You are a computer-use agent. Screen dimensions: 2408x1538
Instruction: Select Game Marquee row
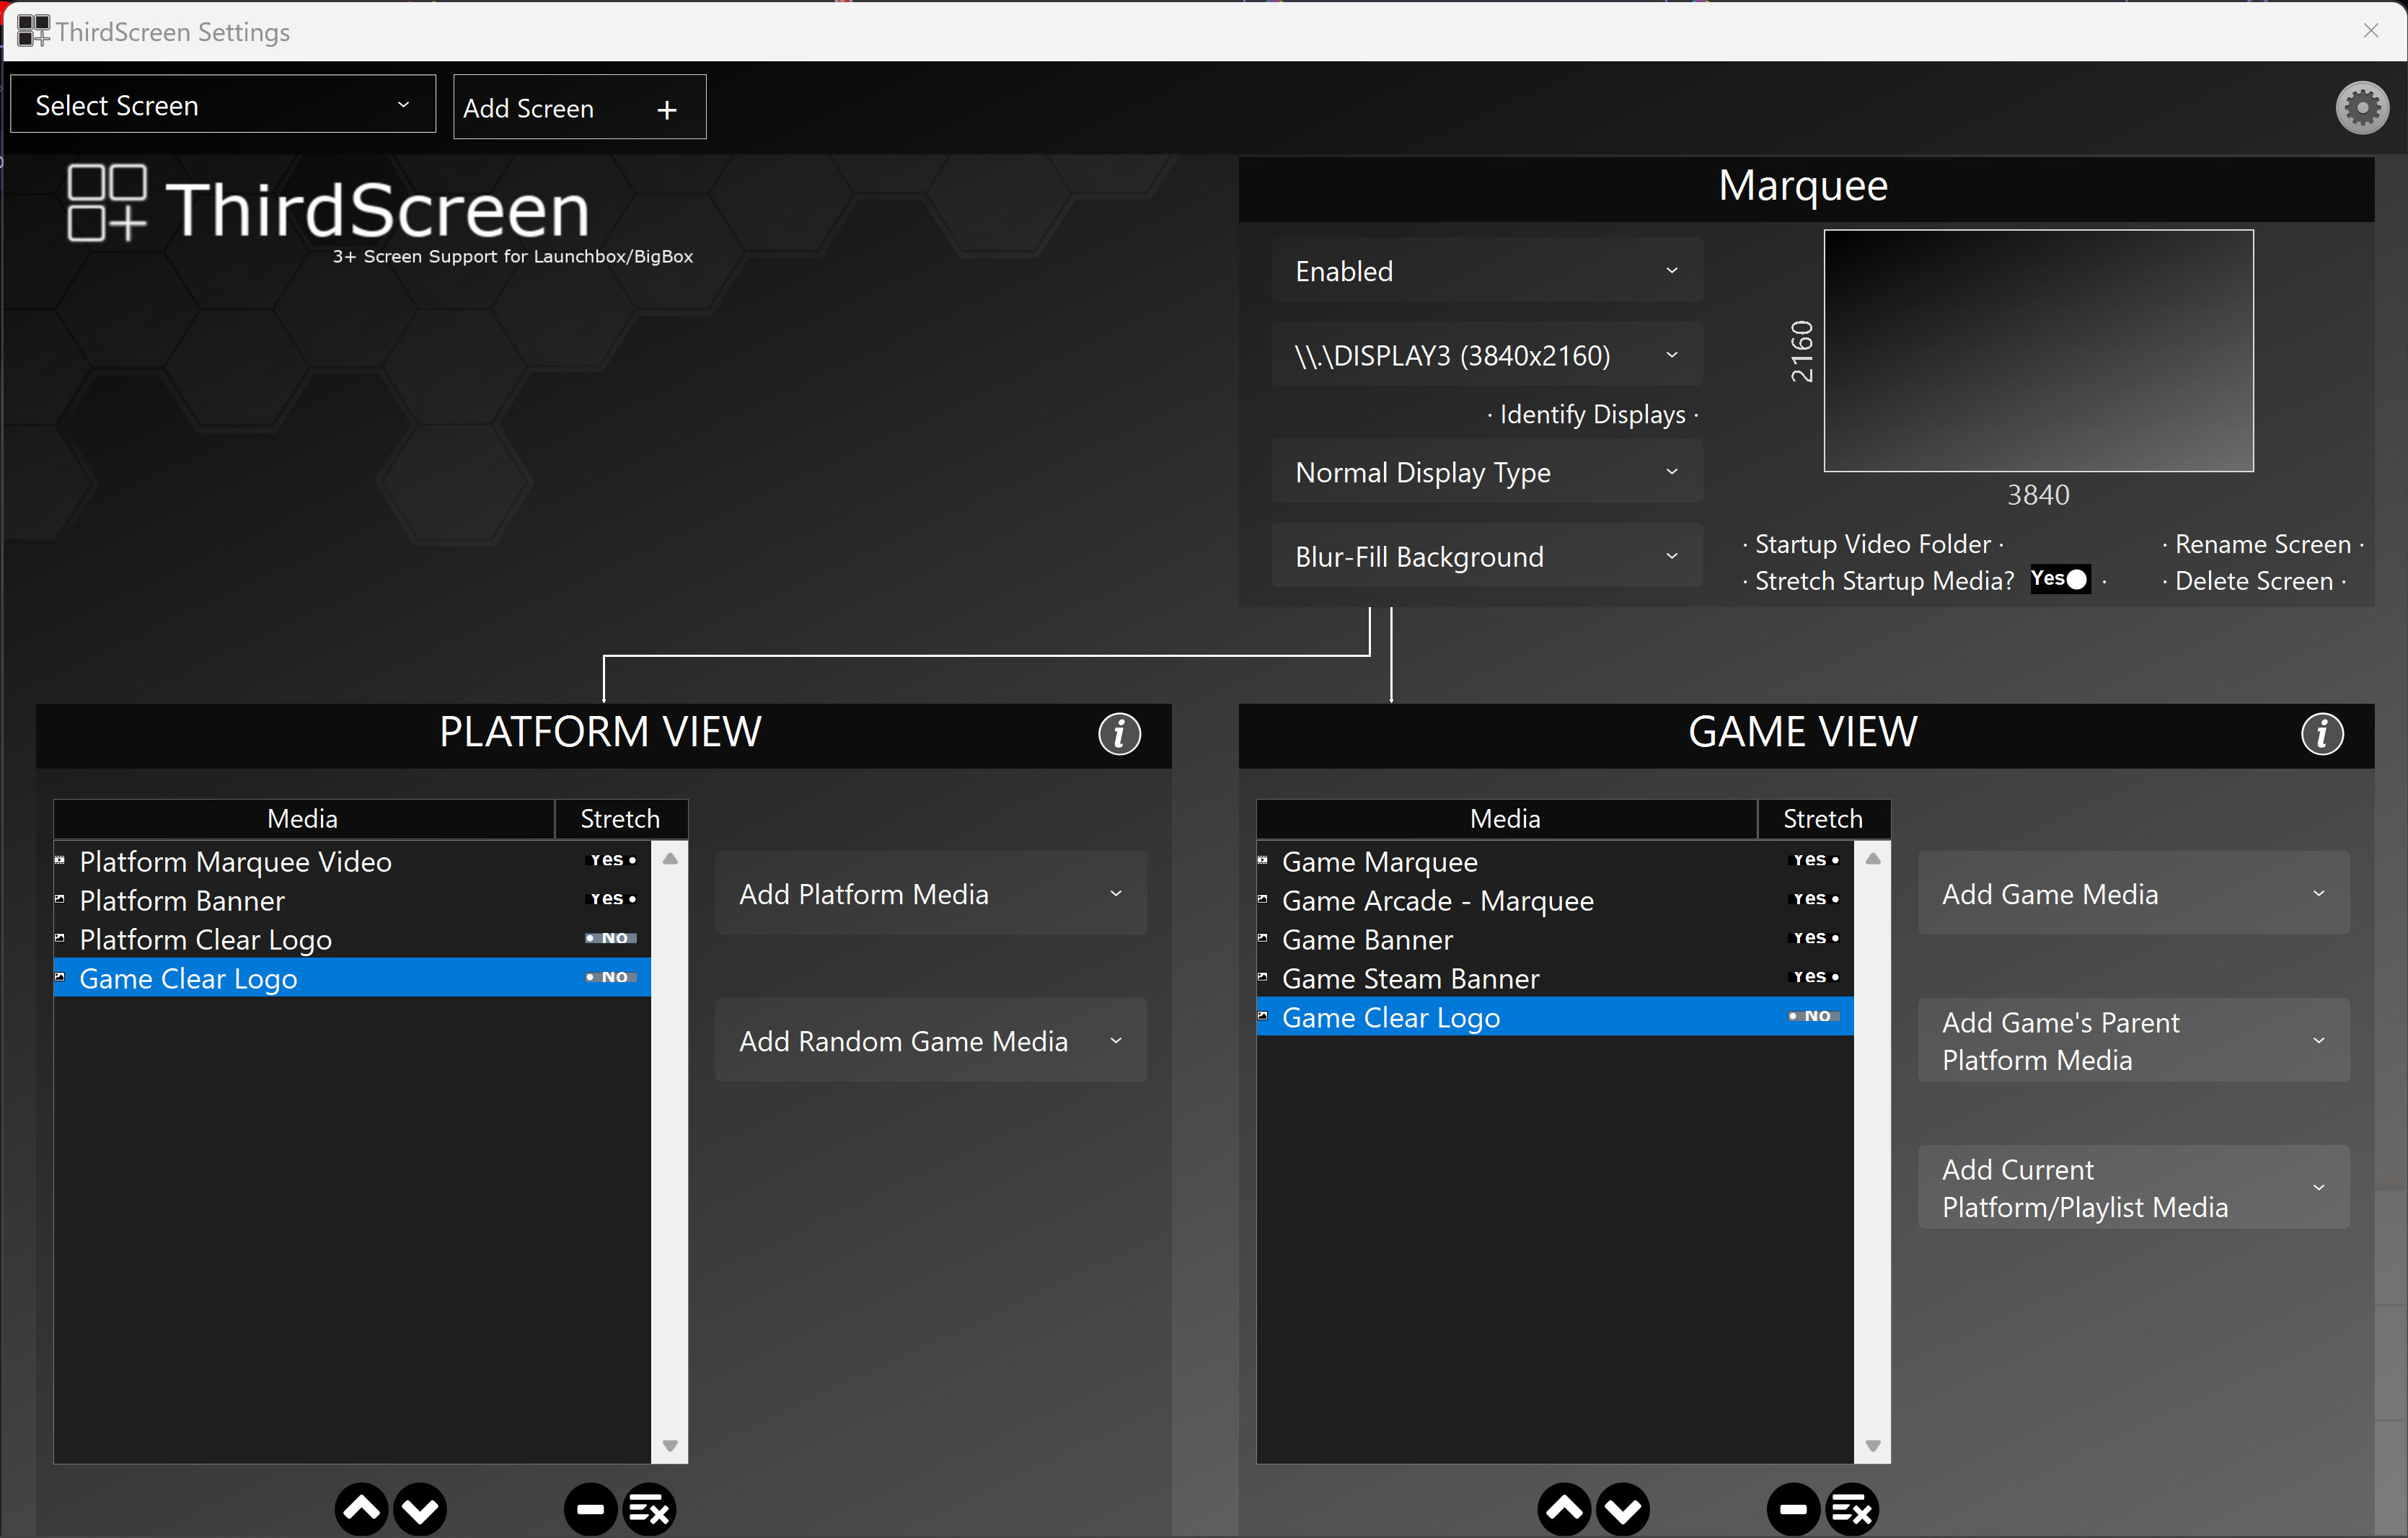point(1555,861)
